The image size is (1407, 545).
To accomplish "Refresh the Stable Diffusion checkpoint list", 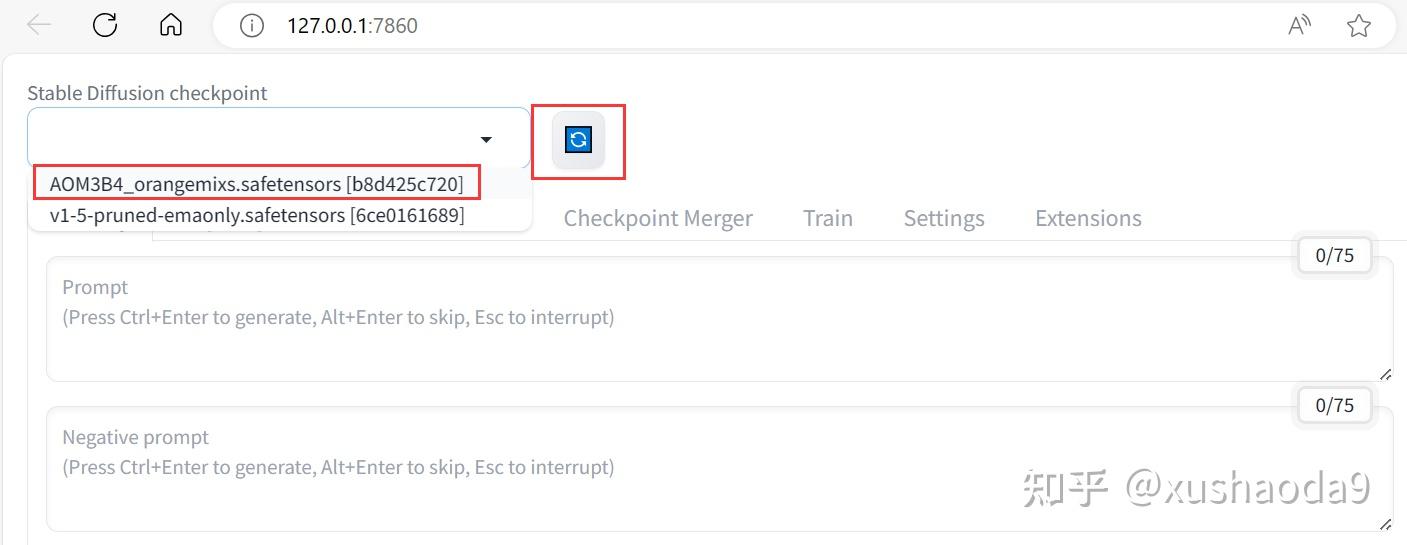I will [578, 140].
